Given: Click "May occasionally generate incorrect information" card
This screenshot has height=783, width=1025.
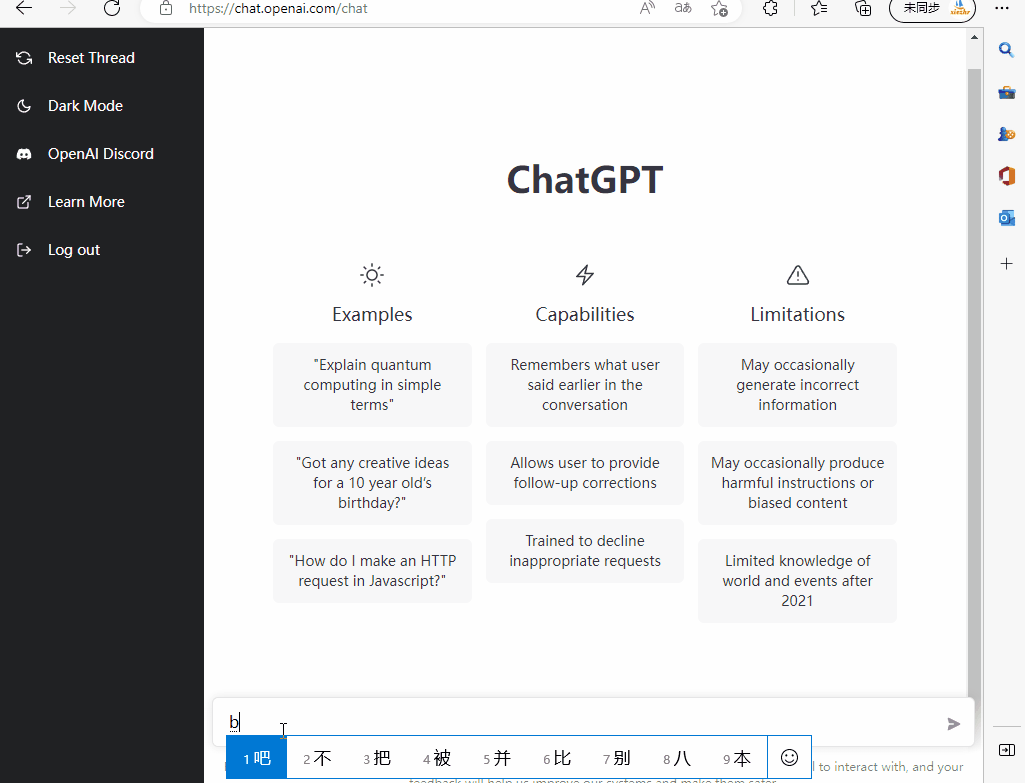Looking at the screenshot, I should (798, 385).
